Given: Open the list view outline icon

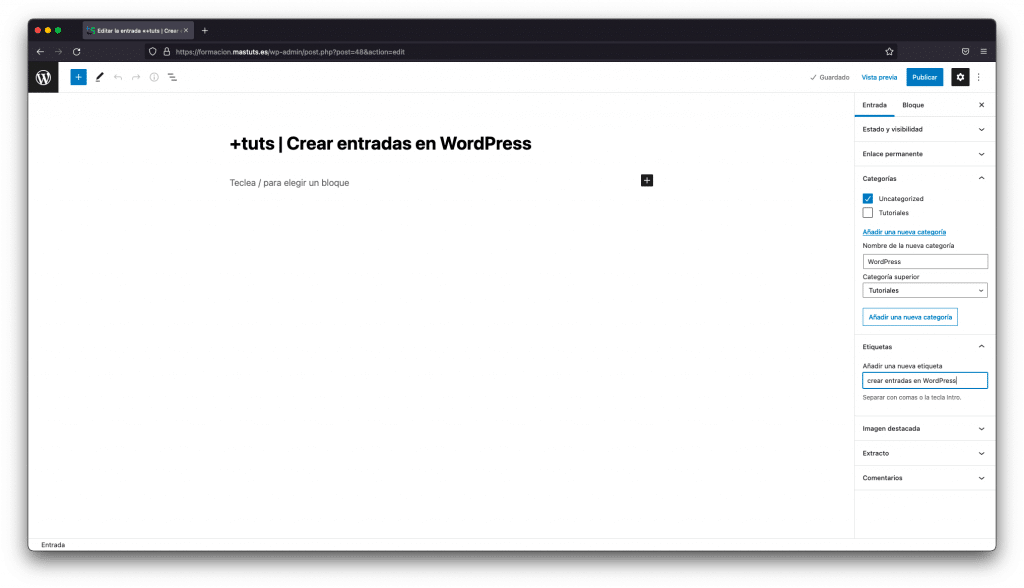Looking at the screenshot, I should (172, 77).
